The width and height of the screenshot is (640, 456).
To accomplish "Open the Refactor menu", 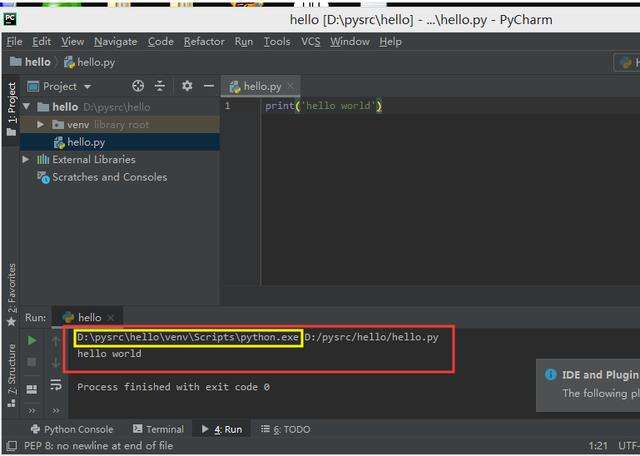I will pos(204,42).
